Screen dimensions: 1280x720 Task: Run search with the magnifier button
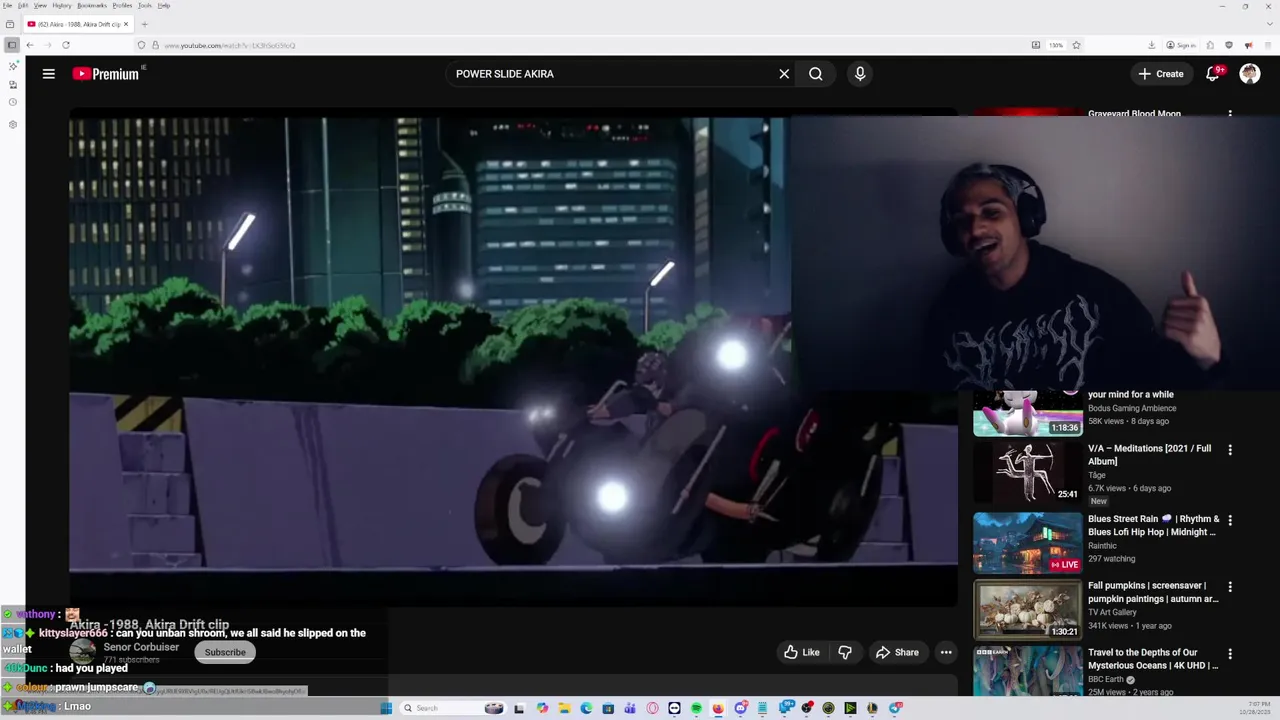[x=816, y=73]
